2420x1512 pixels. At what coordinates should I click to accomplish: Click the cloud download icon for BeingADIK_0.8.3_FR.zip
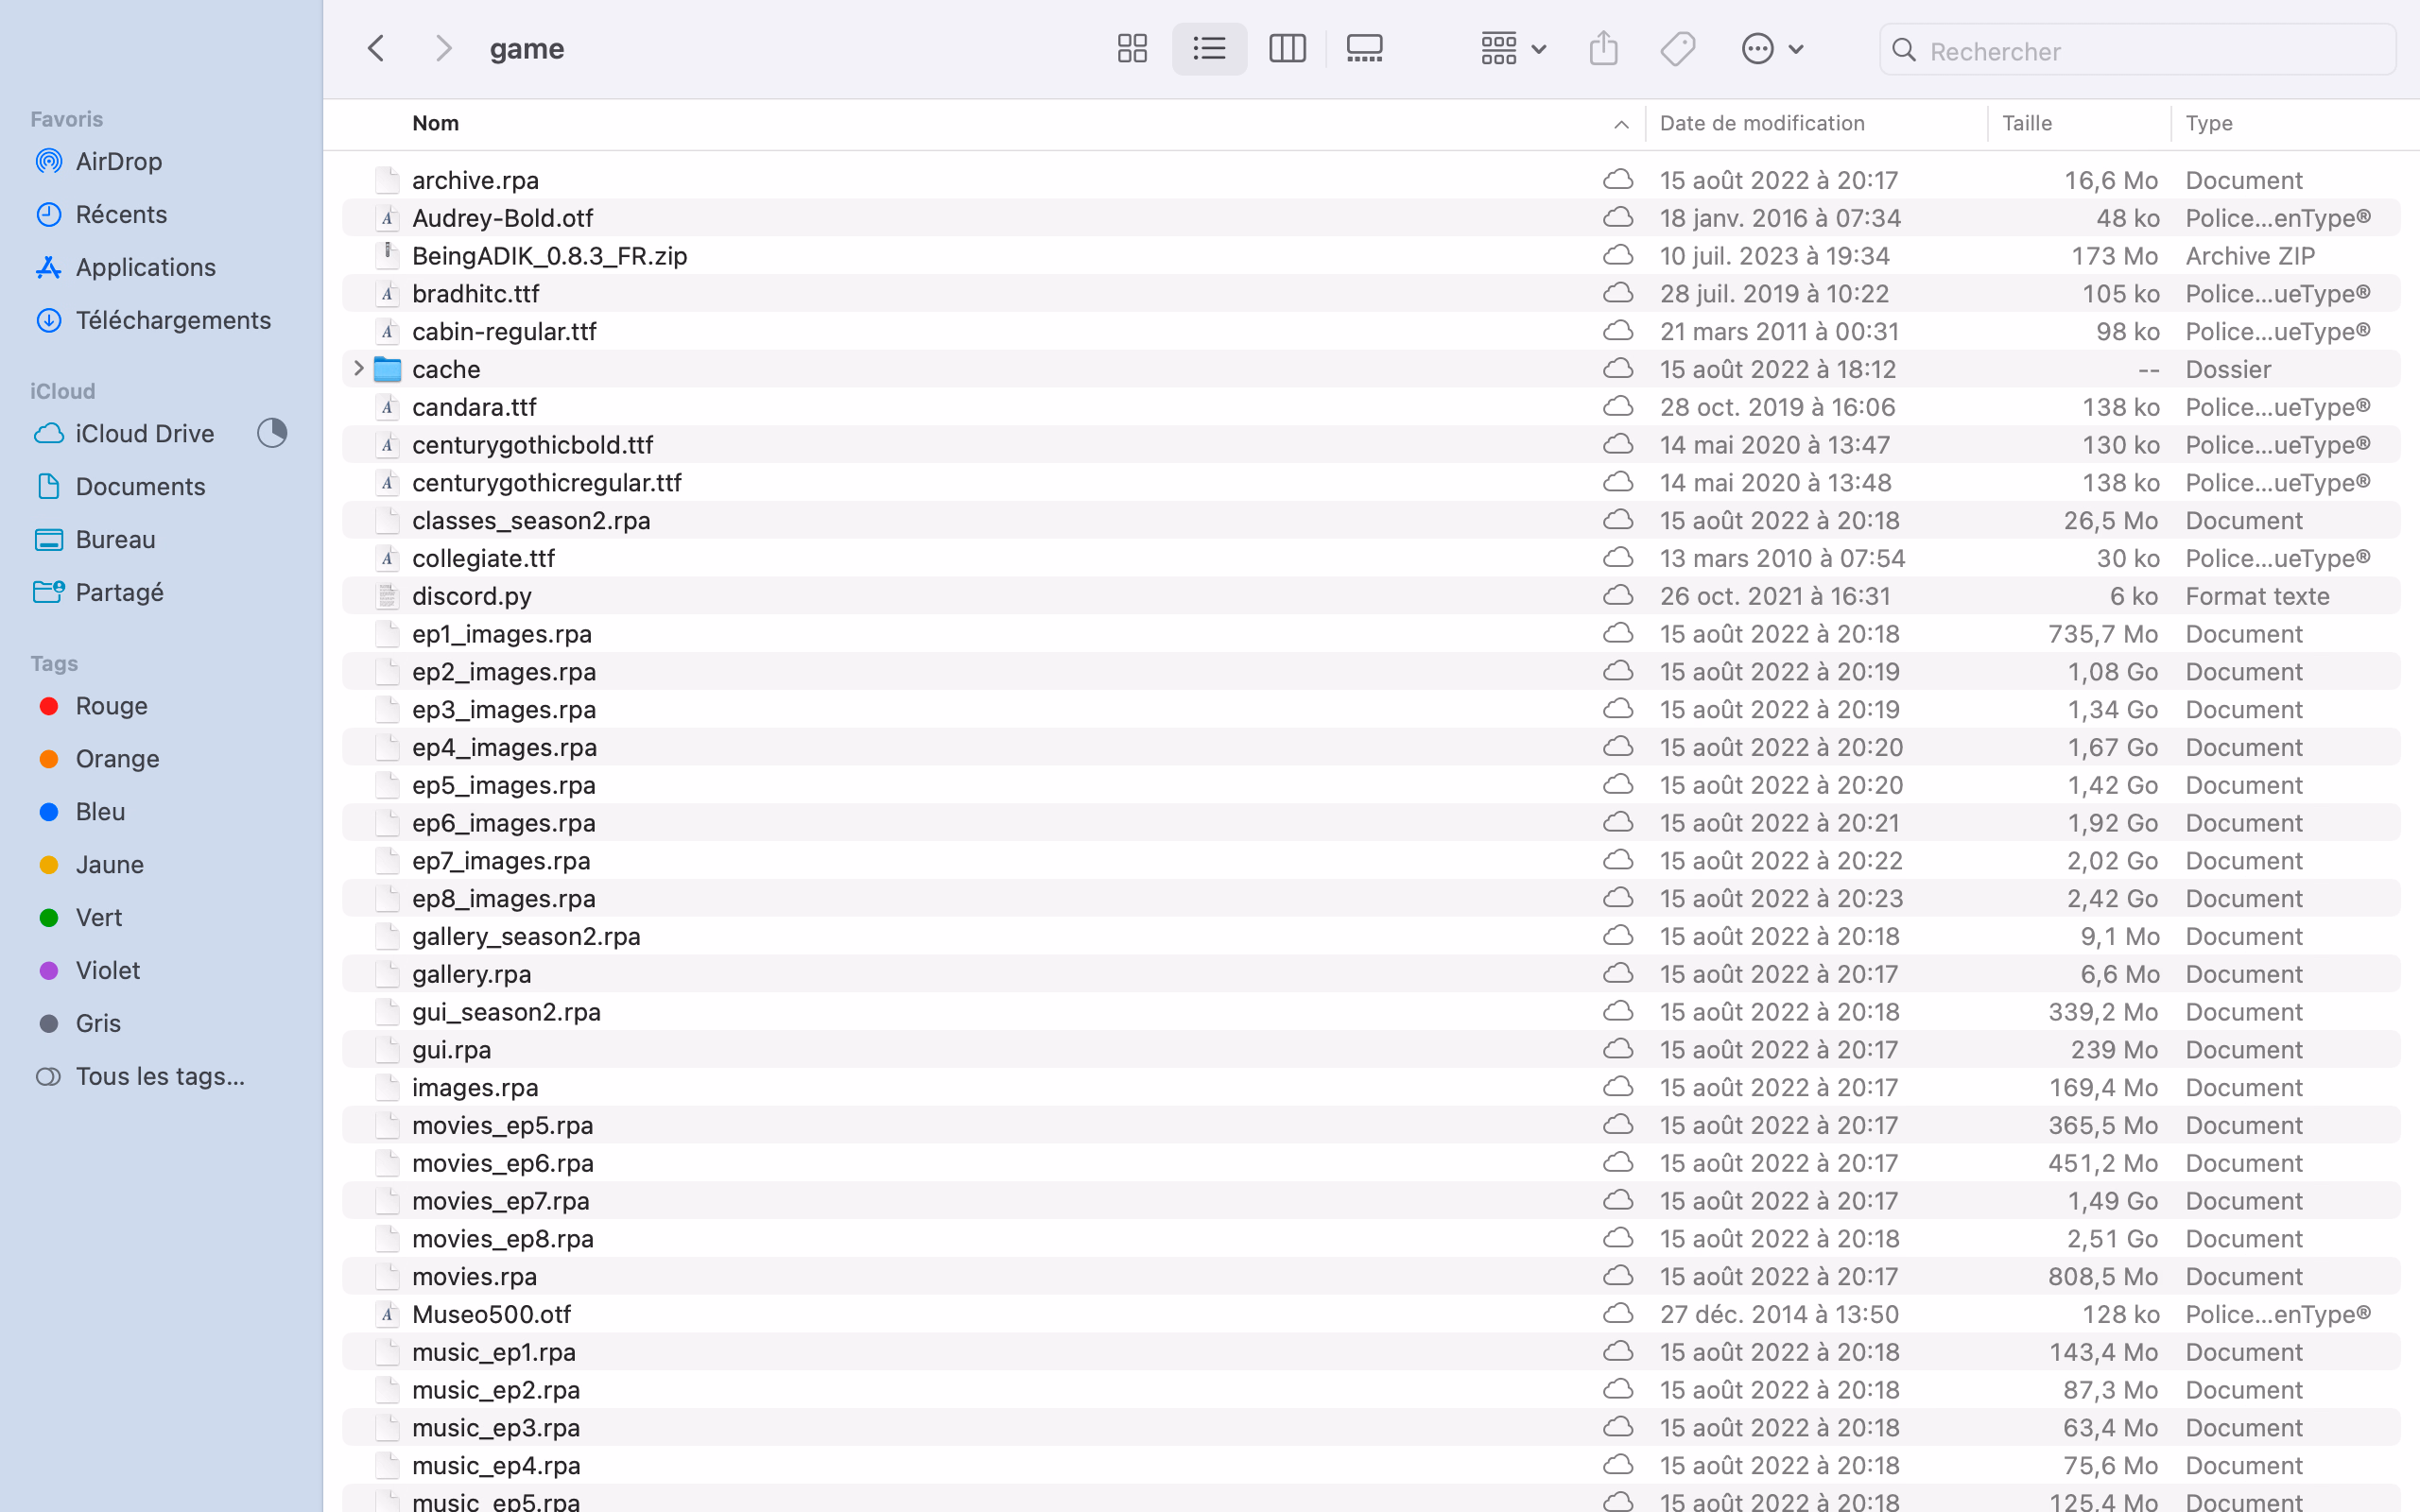pos(1617,256)
